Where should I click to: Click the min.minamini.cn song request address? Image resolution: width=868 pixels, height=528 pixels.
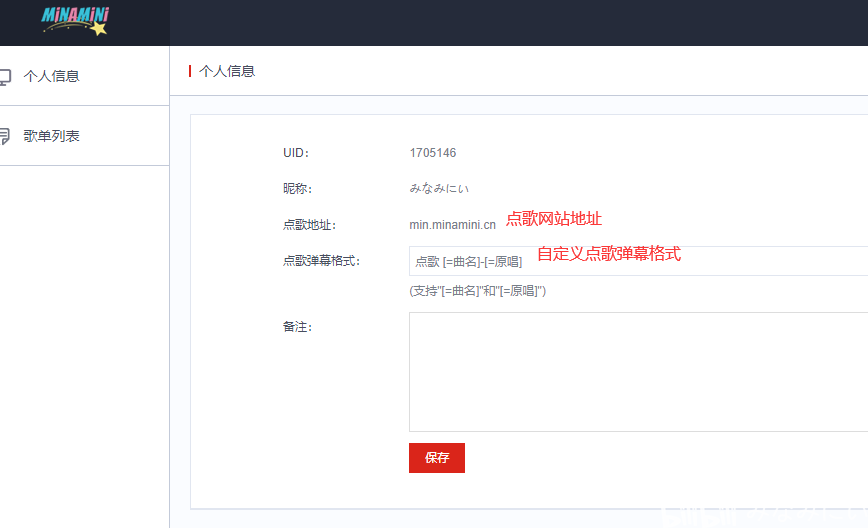[452, 225]
